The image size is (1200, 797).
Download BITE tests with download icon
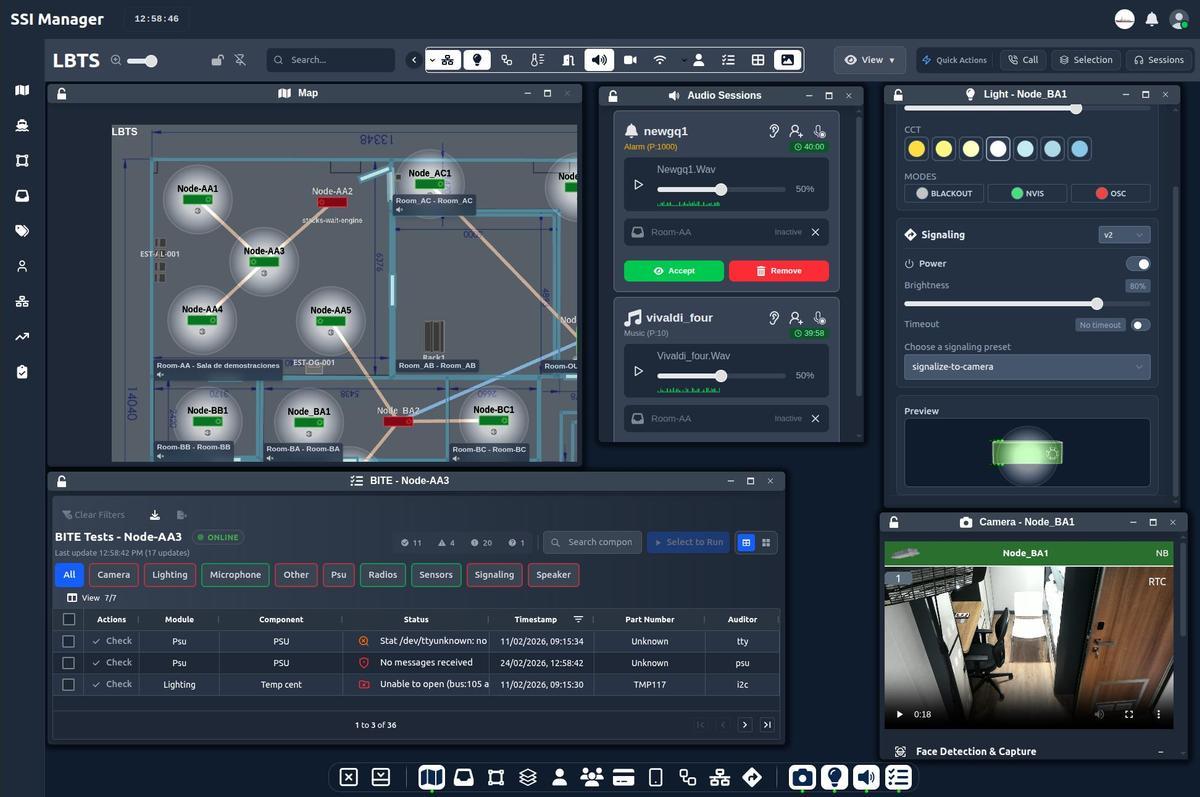[155, 515]
